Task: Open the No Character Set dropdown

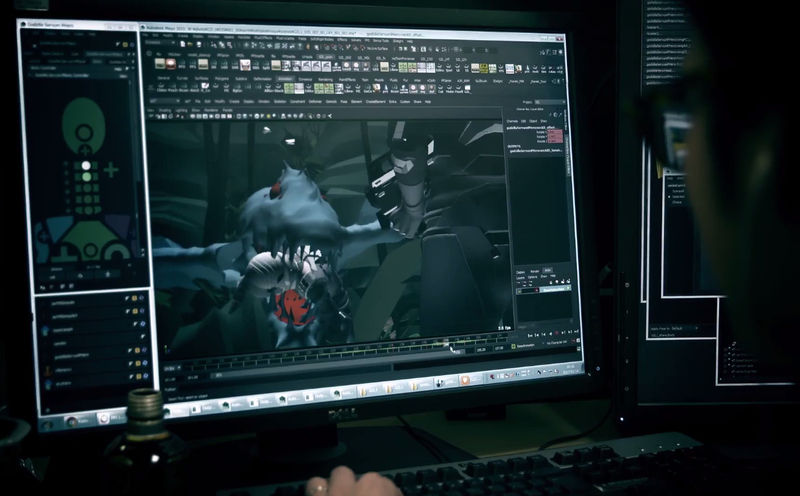Action: click(x=557, y=342)
